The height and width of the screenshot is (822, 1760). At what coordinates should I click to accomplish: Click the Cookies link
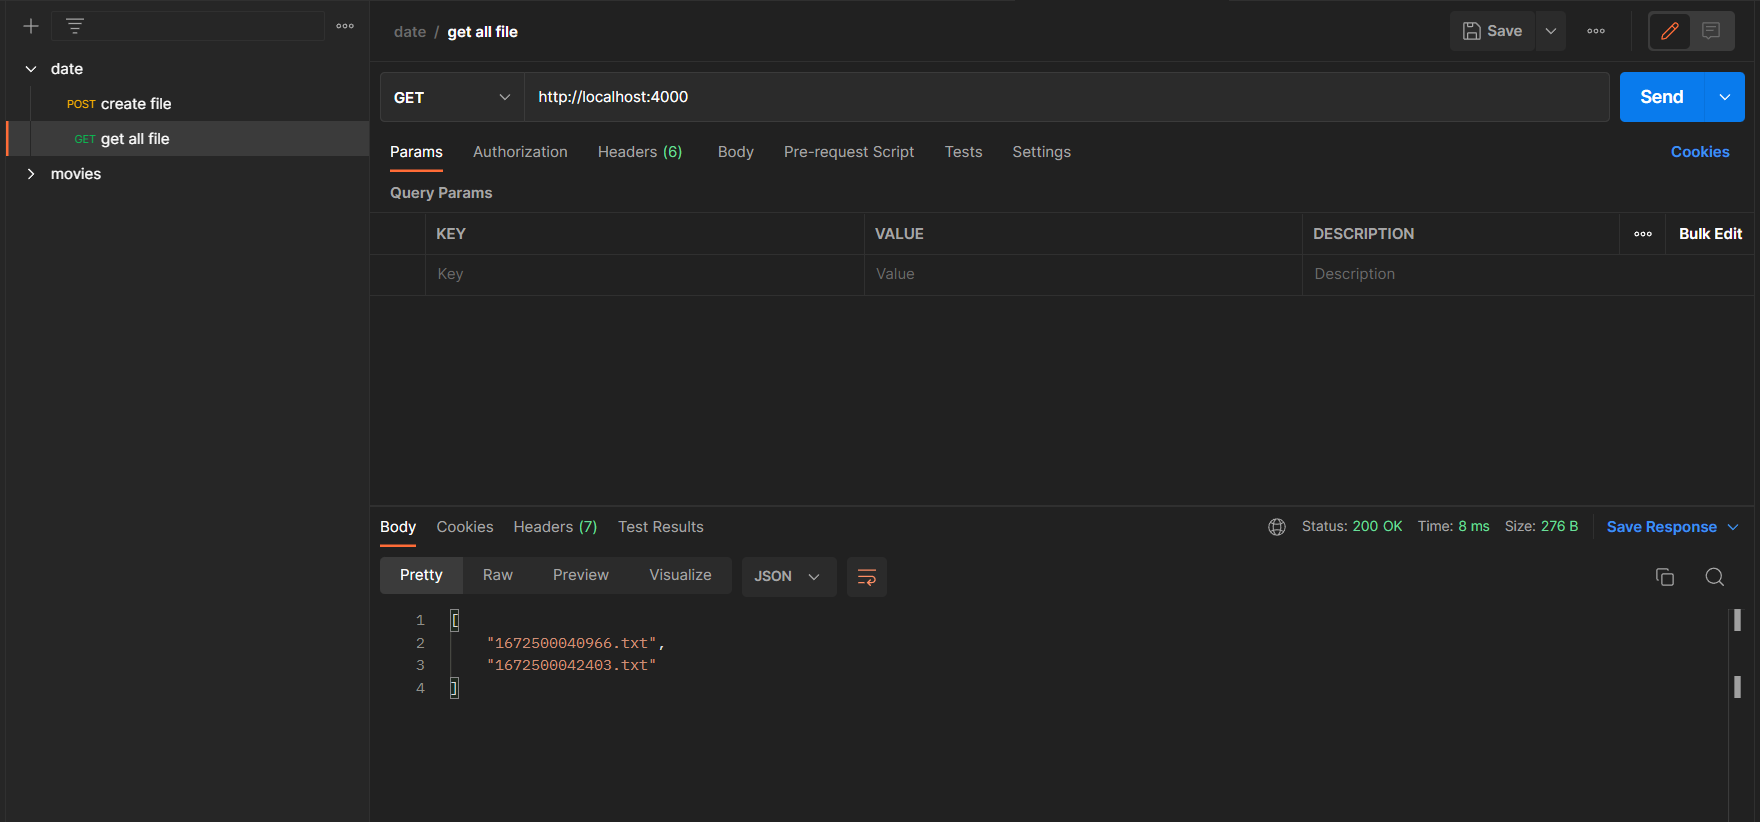(1700, 152)
